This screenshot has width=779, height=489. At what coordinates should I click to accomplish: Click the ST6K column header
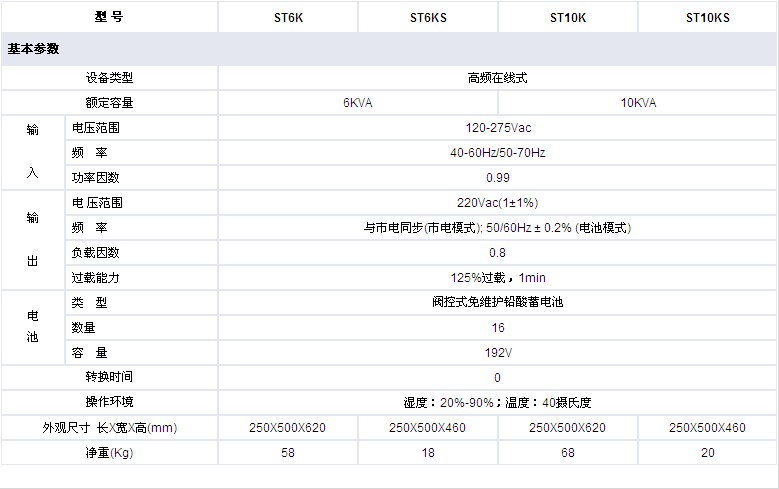[288, 17]
